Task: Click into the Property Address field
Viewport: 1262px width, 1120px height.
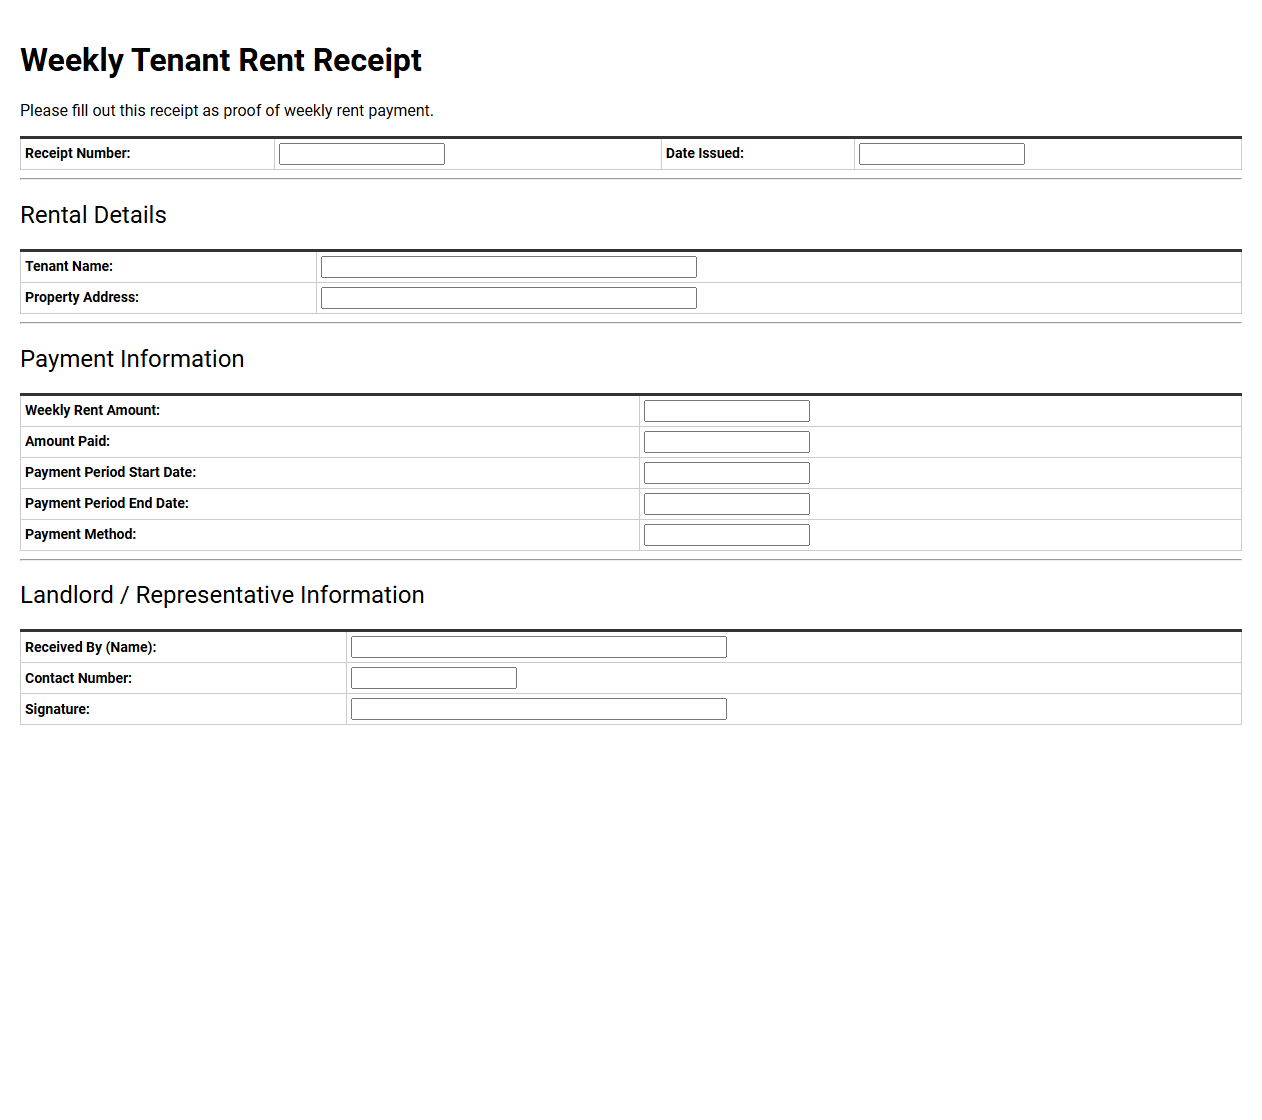Action: point(509,298)
